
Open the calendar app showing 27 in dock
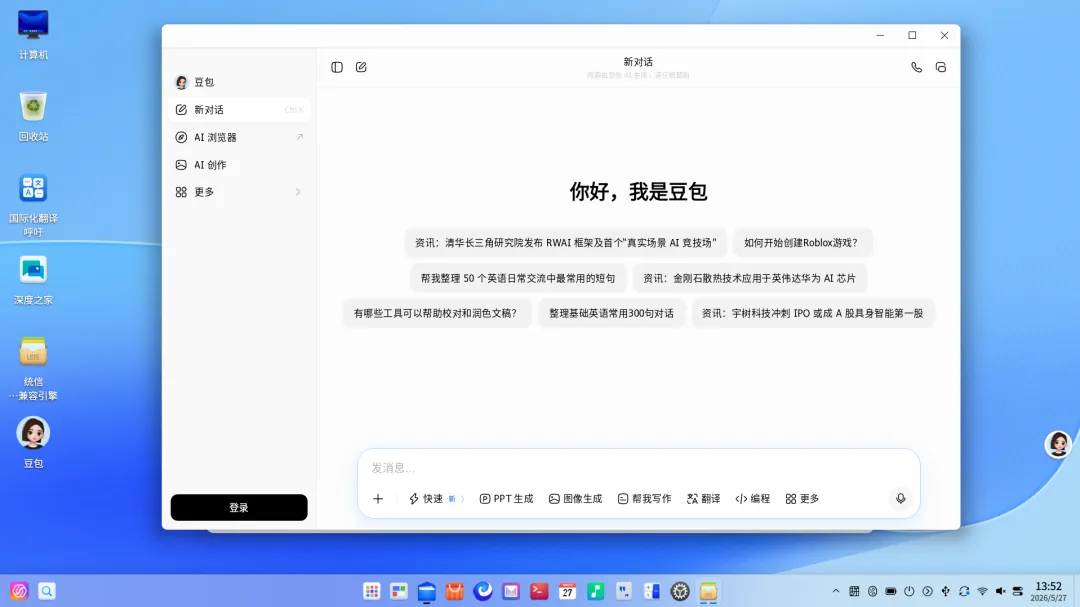567,591
